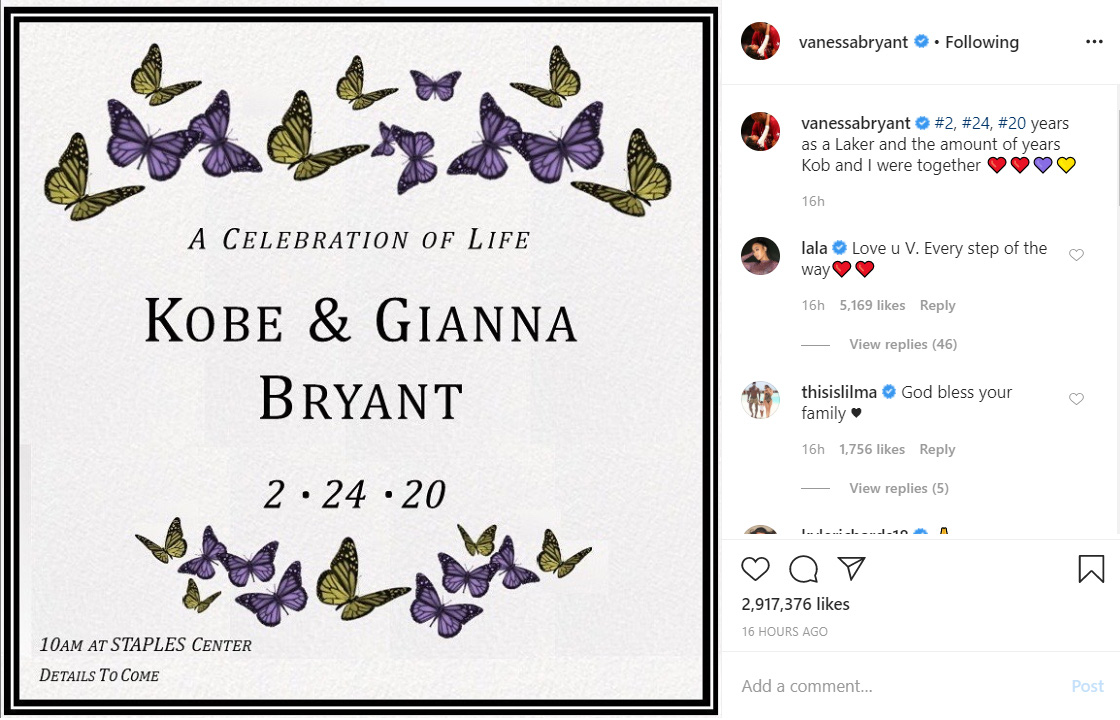Viewport: 1120px width, 720px height.
Task: Like thisislilma's comment with small heart
Action: [1076, 399]
